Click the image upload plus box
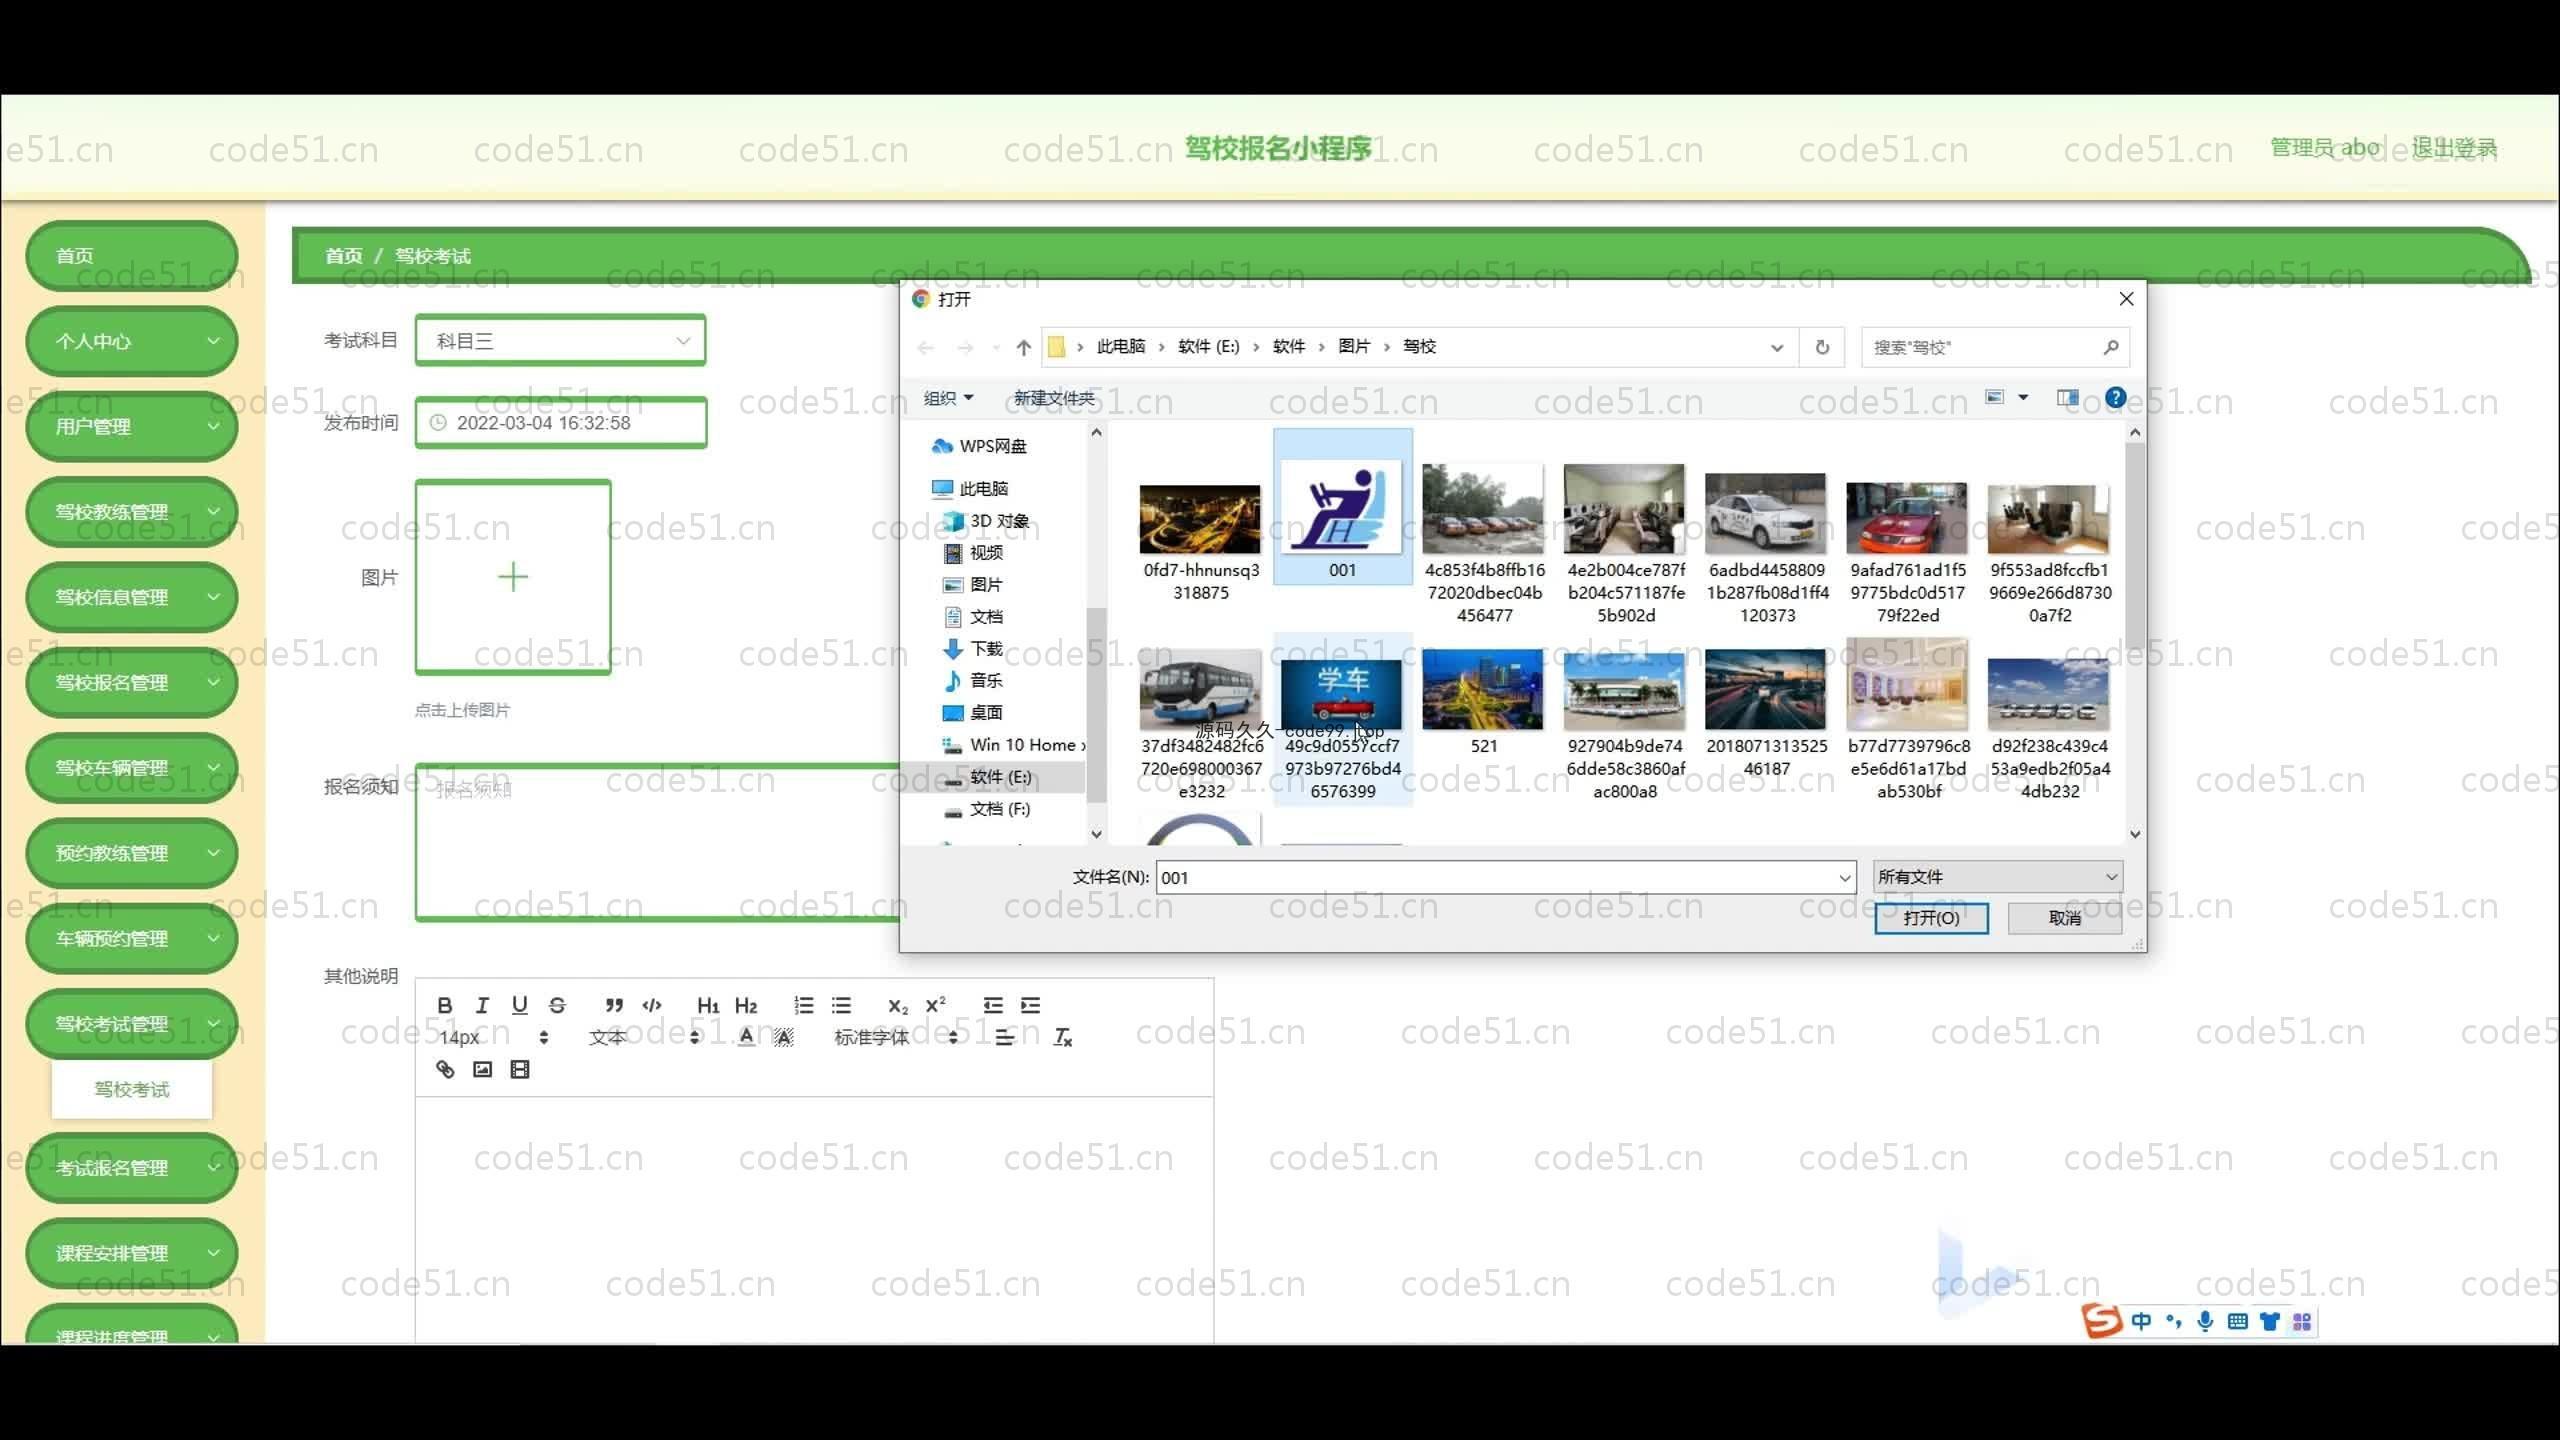The image size is (2560, 1440). click(x=513, y=577)
